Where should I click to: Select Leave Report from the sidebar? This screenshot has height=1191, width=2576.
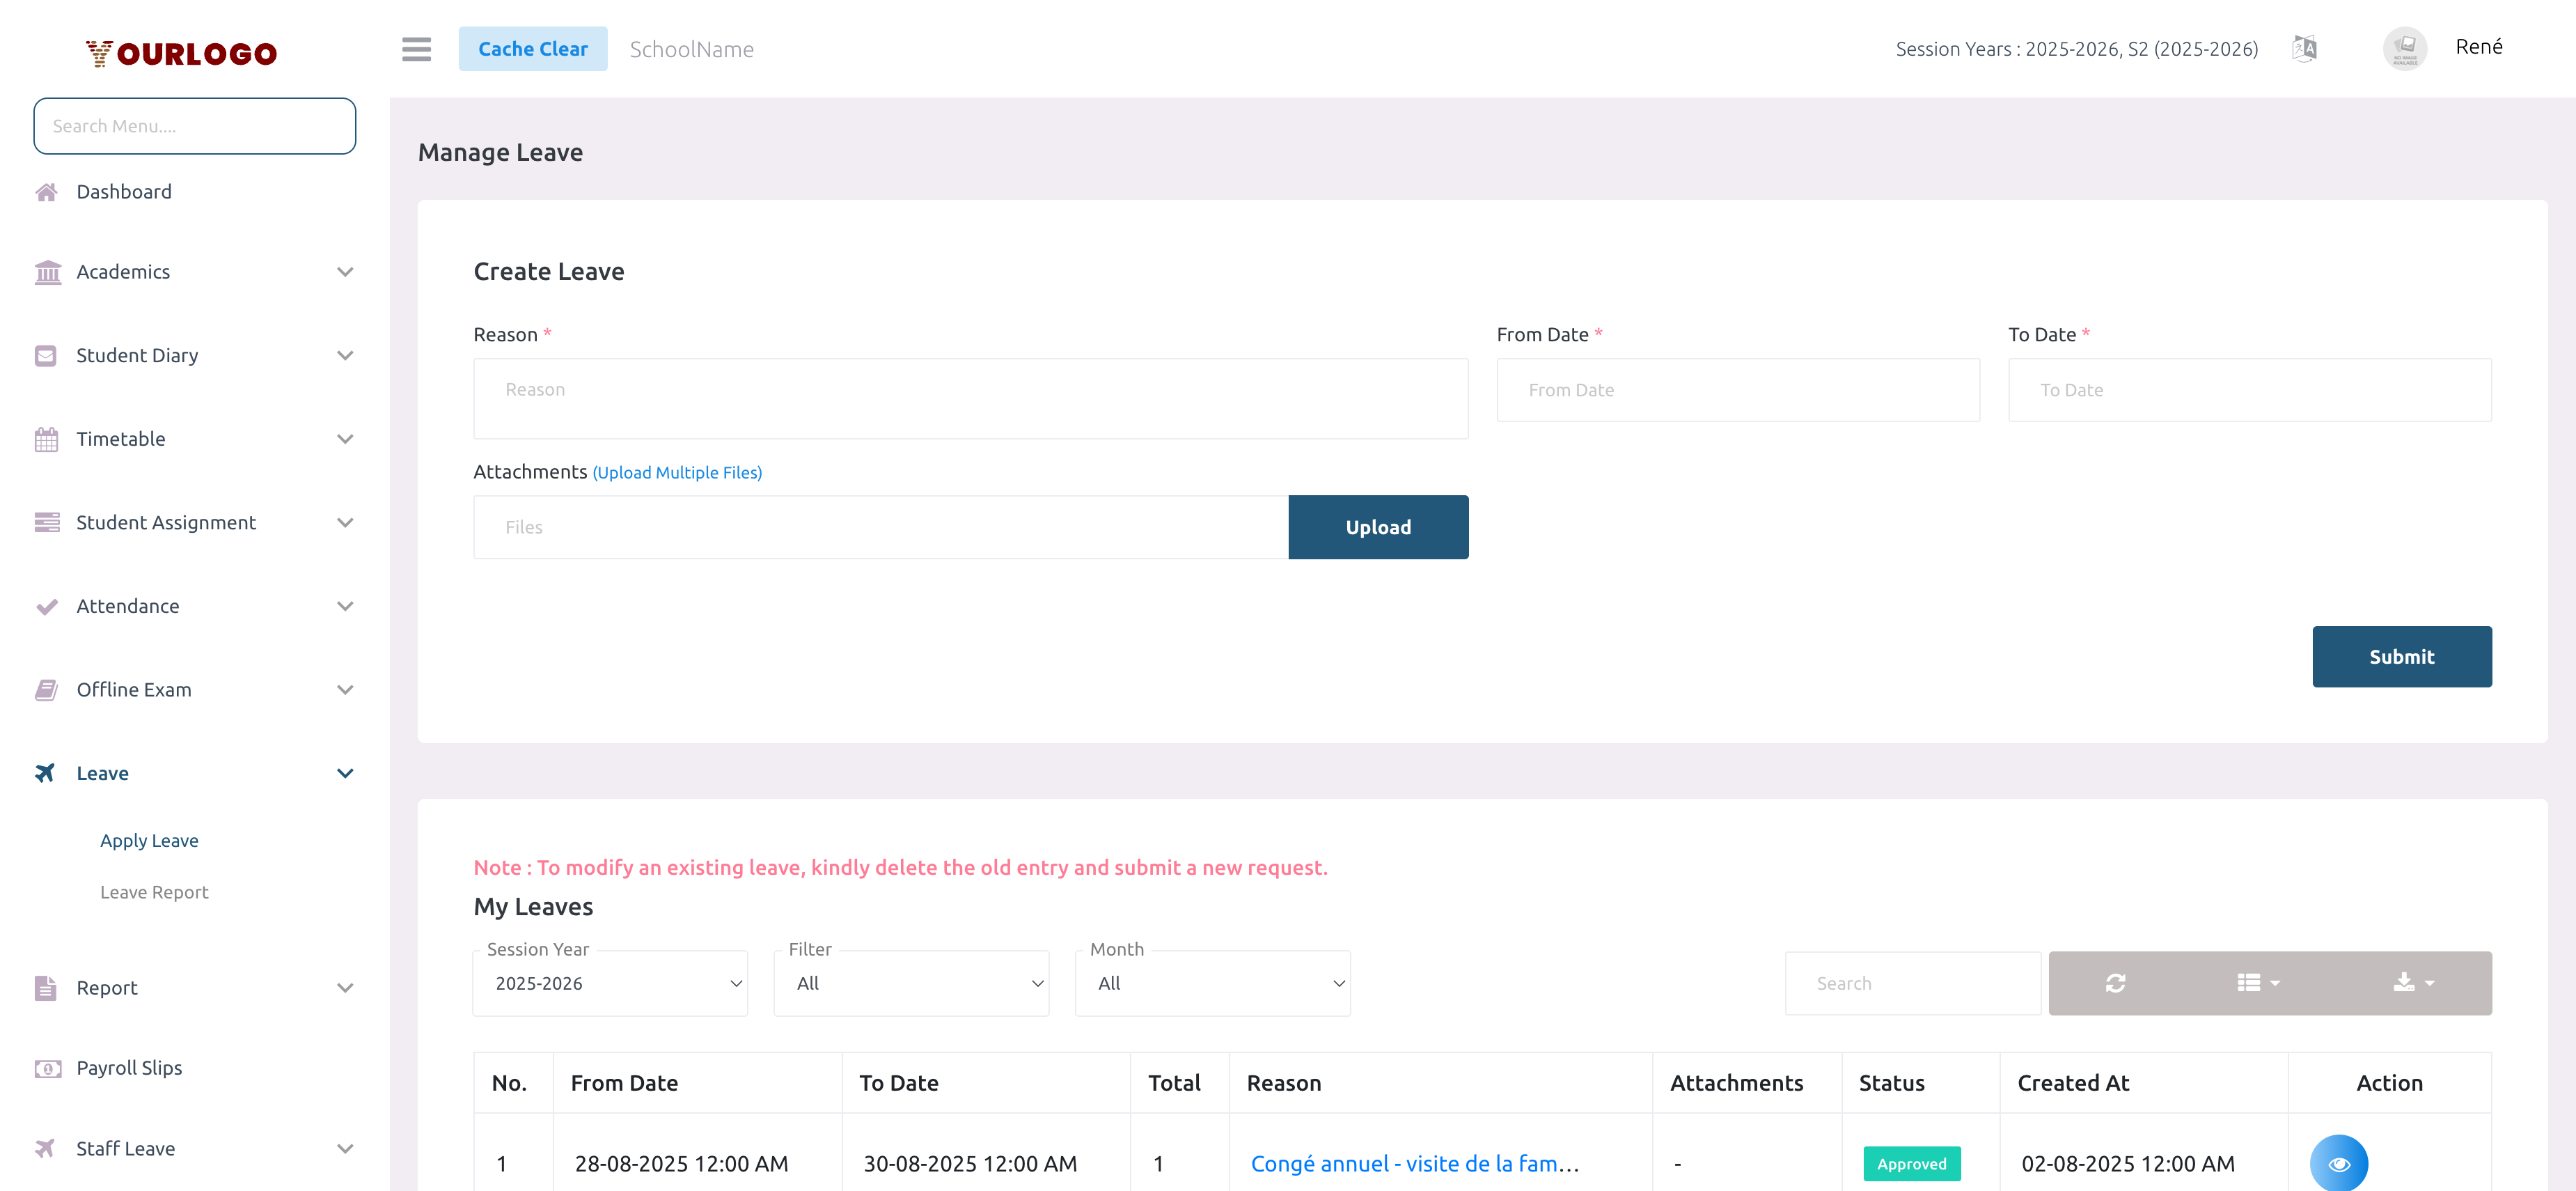coord(154,891)
